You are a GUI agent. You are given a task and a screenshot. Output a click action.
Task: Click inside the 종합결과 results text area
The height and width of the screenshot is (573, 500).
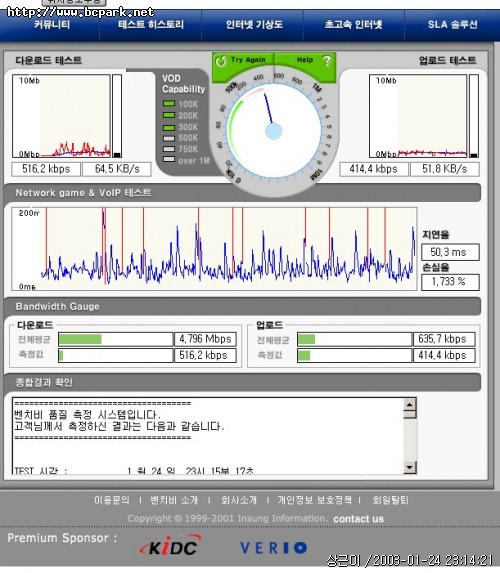coord(208,436)
